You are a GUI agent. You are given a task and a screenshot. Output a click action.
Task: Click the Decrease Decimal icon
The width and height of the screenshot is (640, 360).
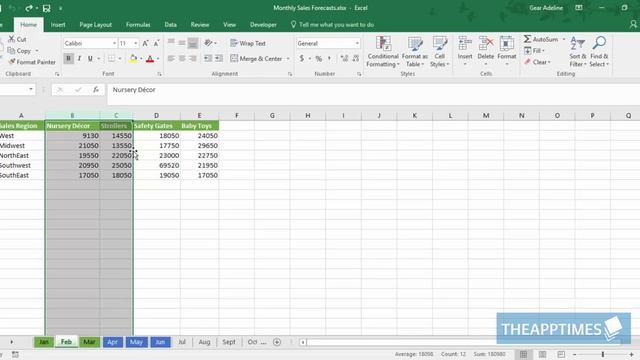click(x=356, y=59)
